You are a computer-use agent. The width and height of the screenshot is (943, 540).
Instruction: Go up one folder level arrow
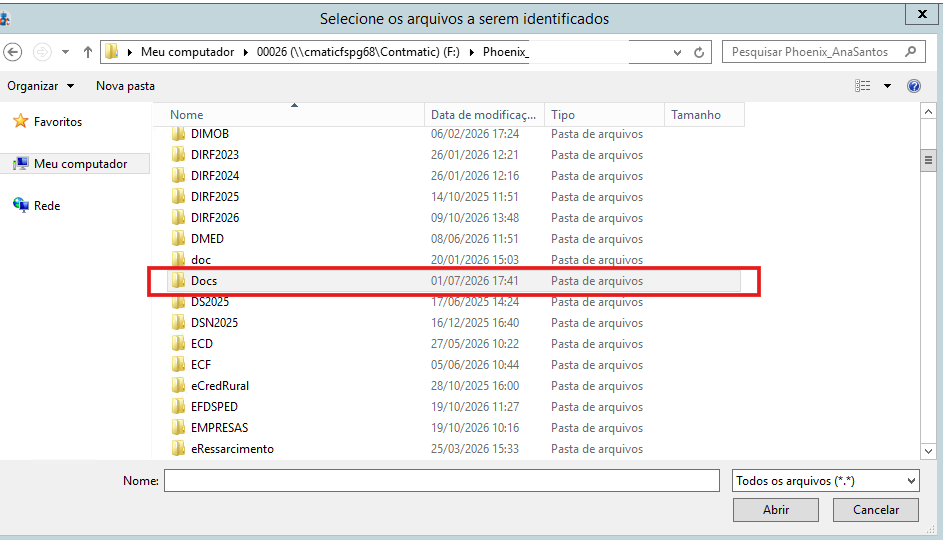tap(88, 52)
